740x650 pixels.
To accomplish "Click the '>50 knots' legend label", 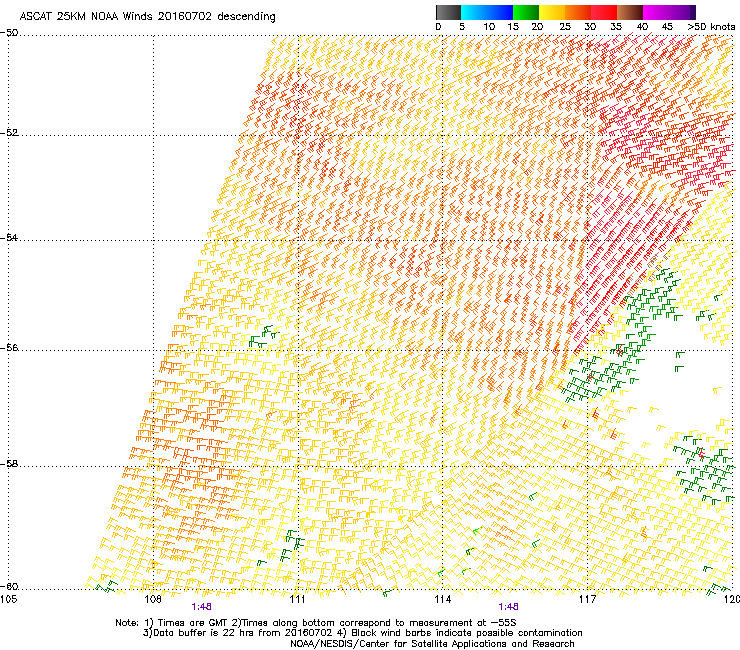I will 711,27.
